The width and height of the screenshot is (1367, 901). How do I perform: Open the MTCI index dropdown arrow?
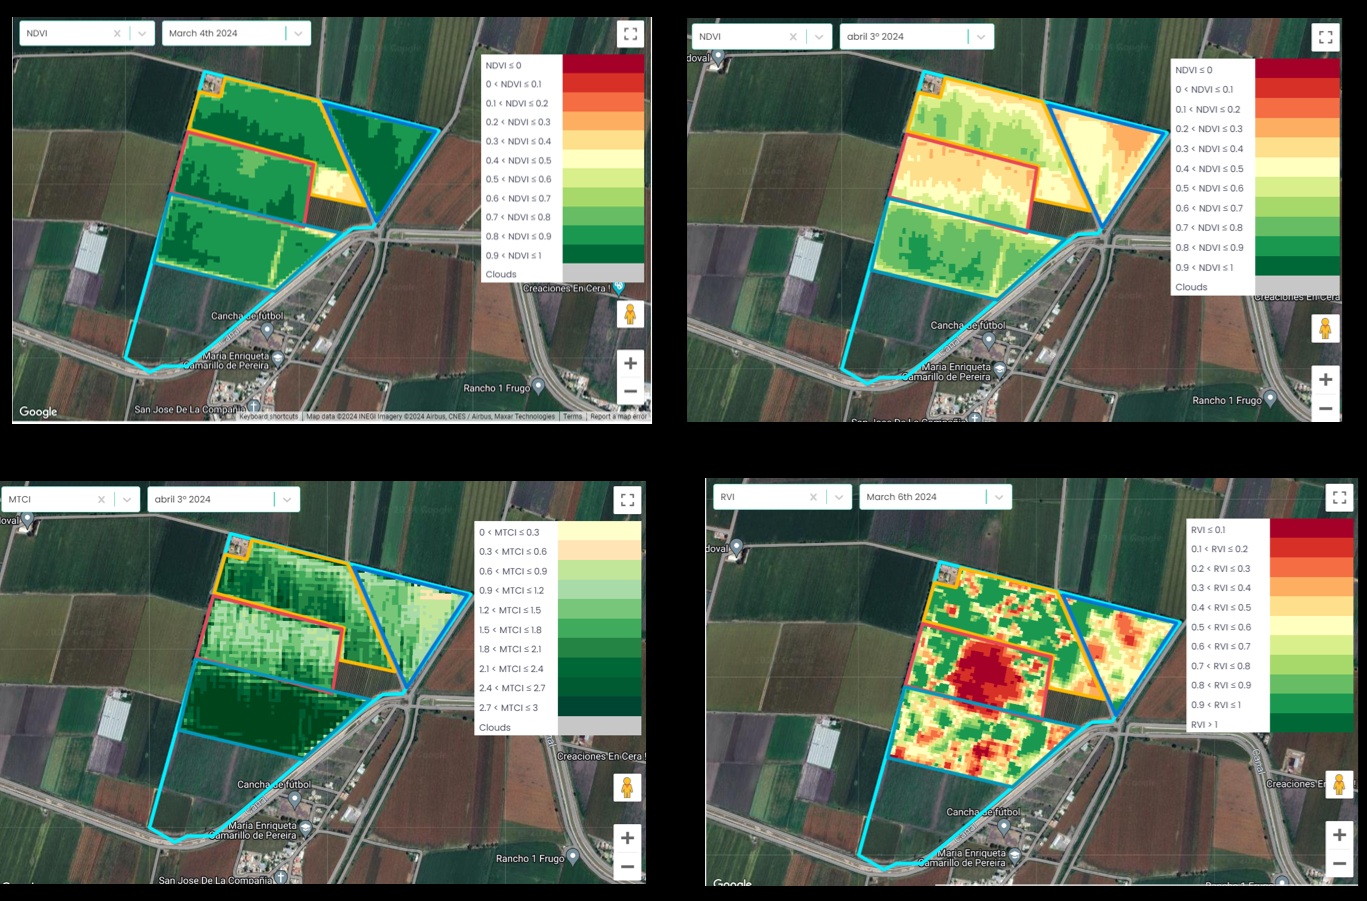tap(127, 500)
